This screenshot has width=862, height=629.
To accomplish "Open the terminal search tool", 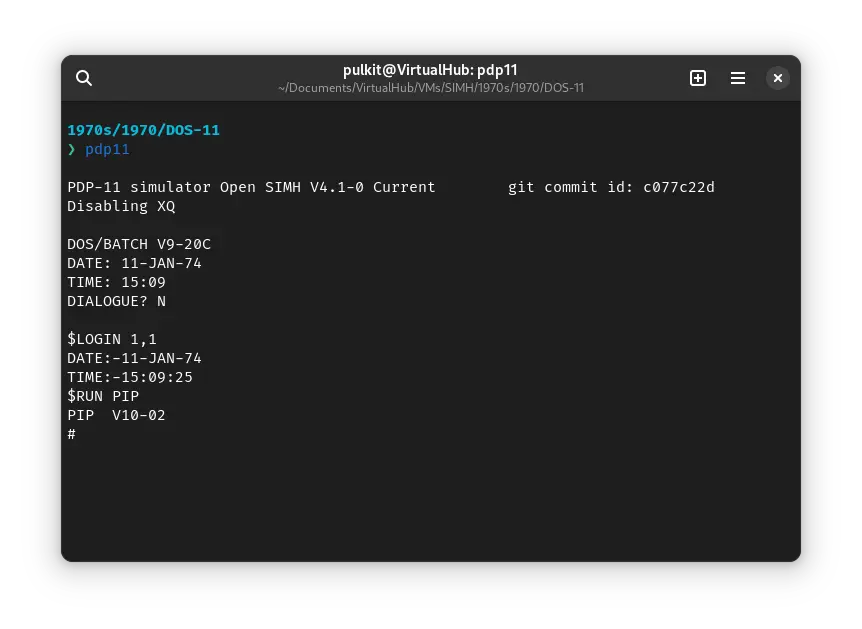I will [x=84, y=78].
